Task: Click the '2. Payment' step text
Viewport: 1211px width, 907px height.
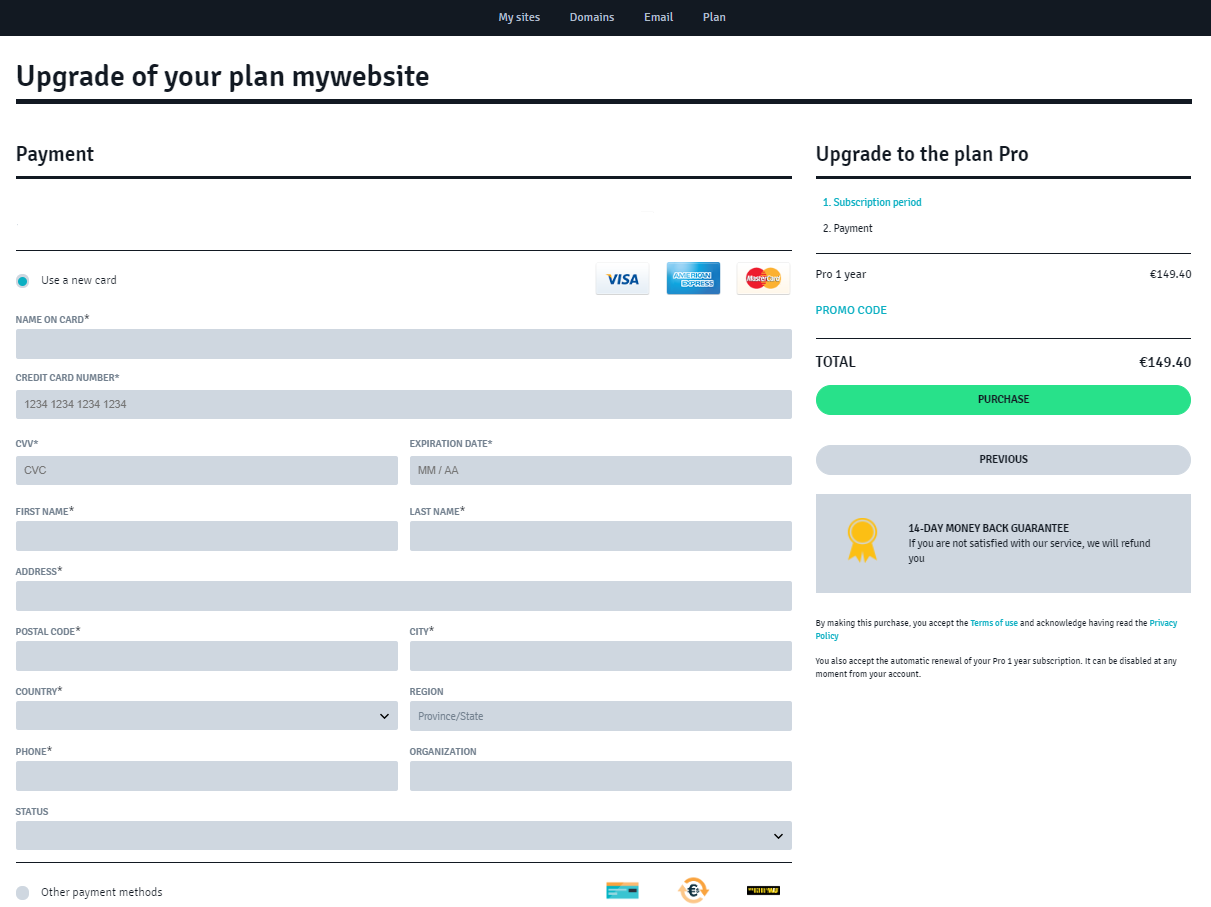Action: point(847,228)
